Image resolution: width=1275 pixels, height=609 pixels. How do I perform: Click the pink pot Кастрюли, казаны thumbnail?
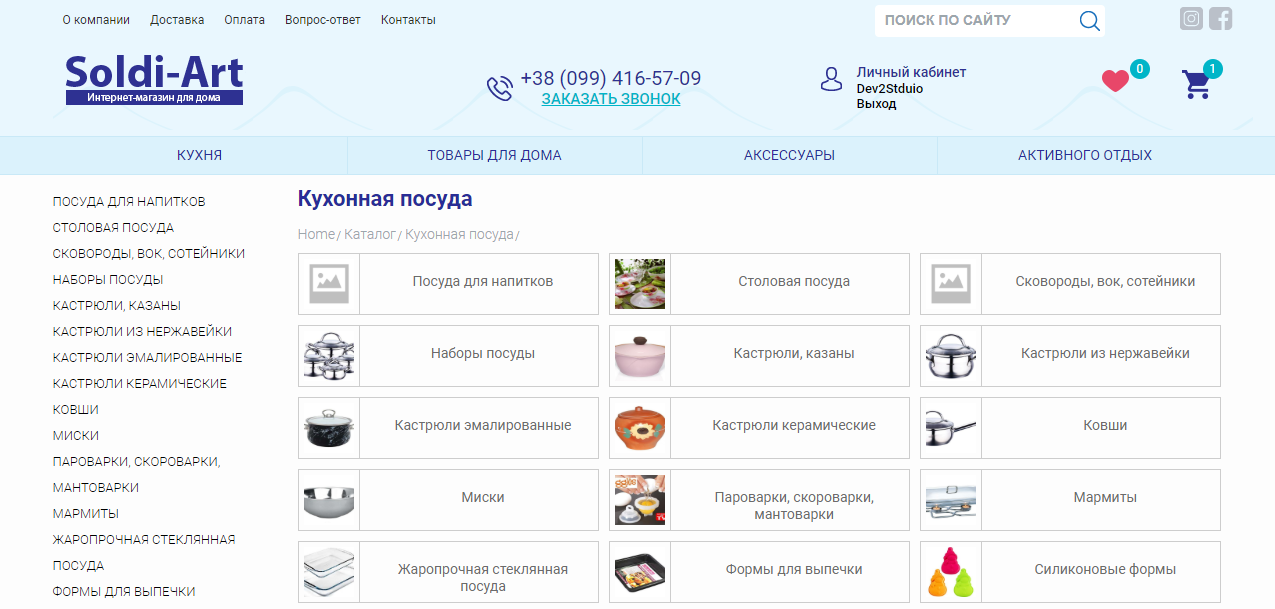coord(639,354)
